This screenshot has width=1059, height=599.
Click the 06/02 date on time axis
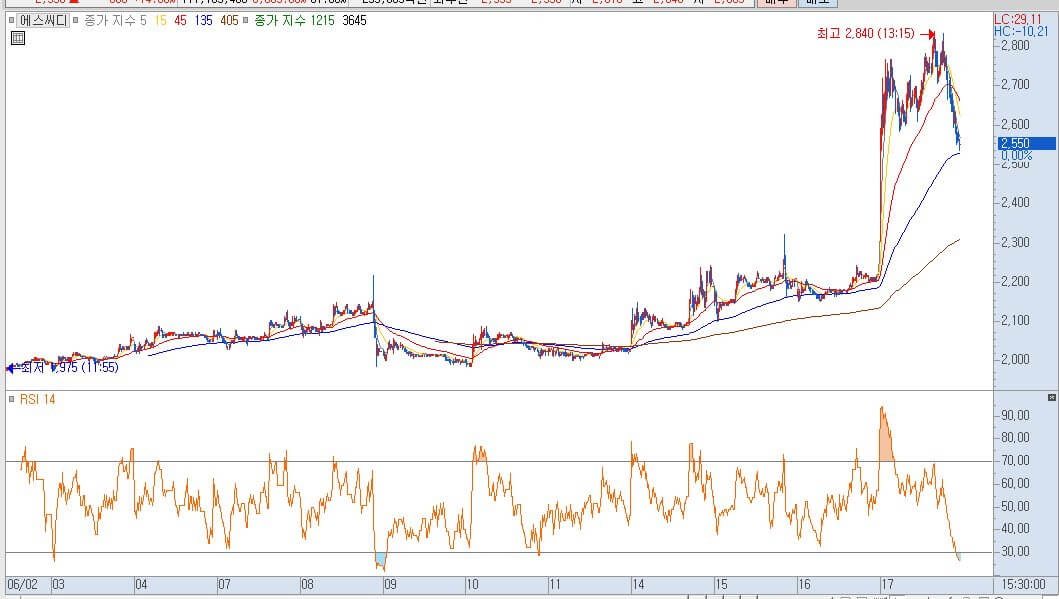[x=22, y=584]
